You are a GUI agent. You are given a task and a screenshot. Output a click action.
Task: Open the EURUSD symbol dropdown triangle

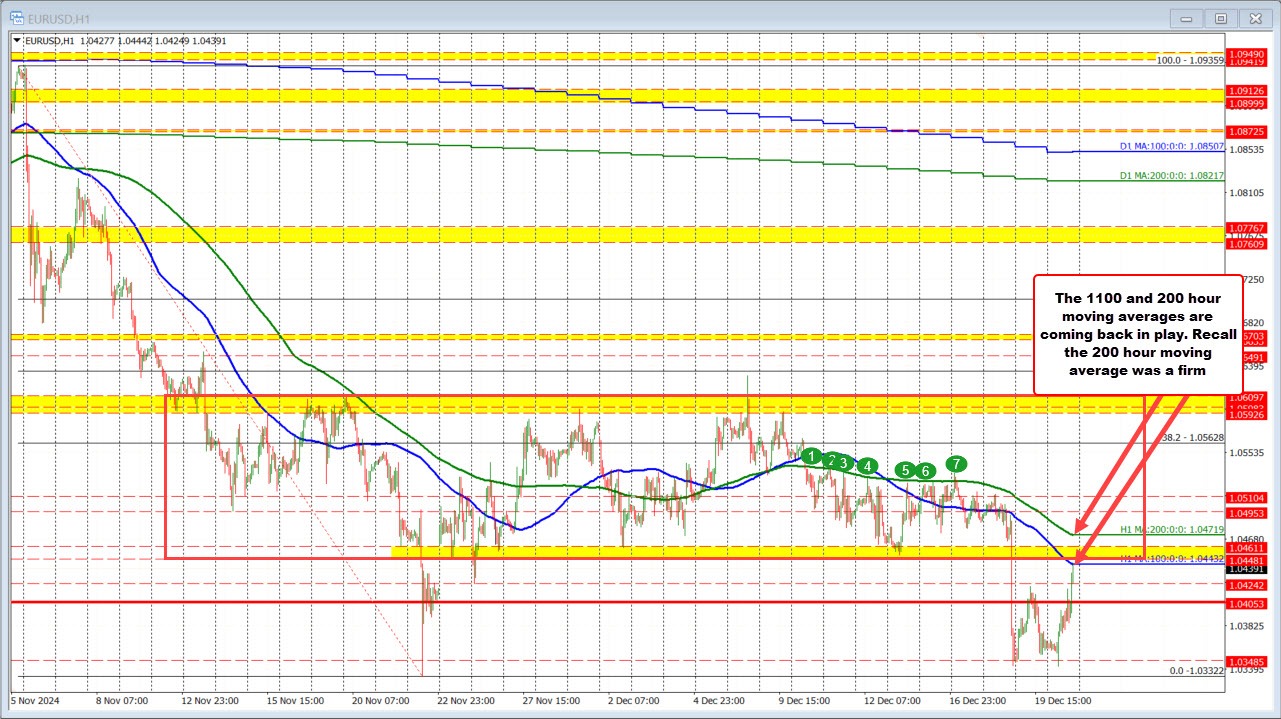16,40
